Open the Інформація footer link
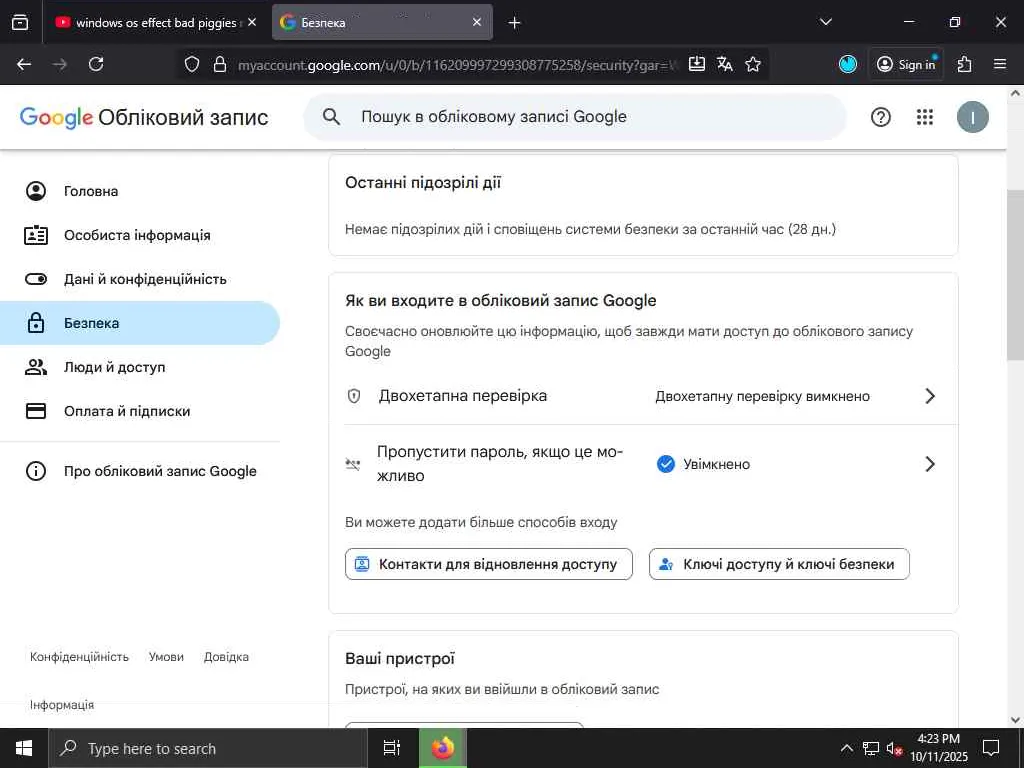Image resolution: width=1024 pixels, height=768 pixels. tap(62, 705)
